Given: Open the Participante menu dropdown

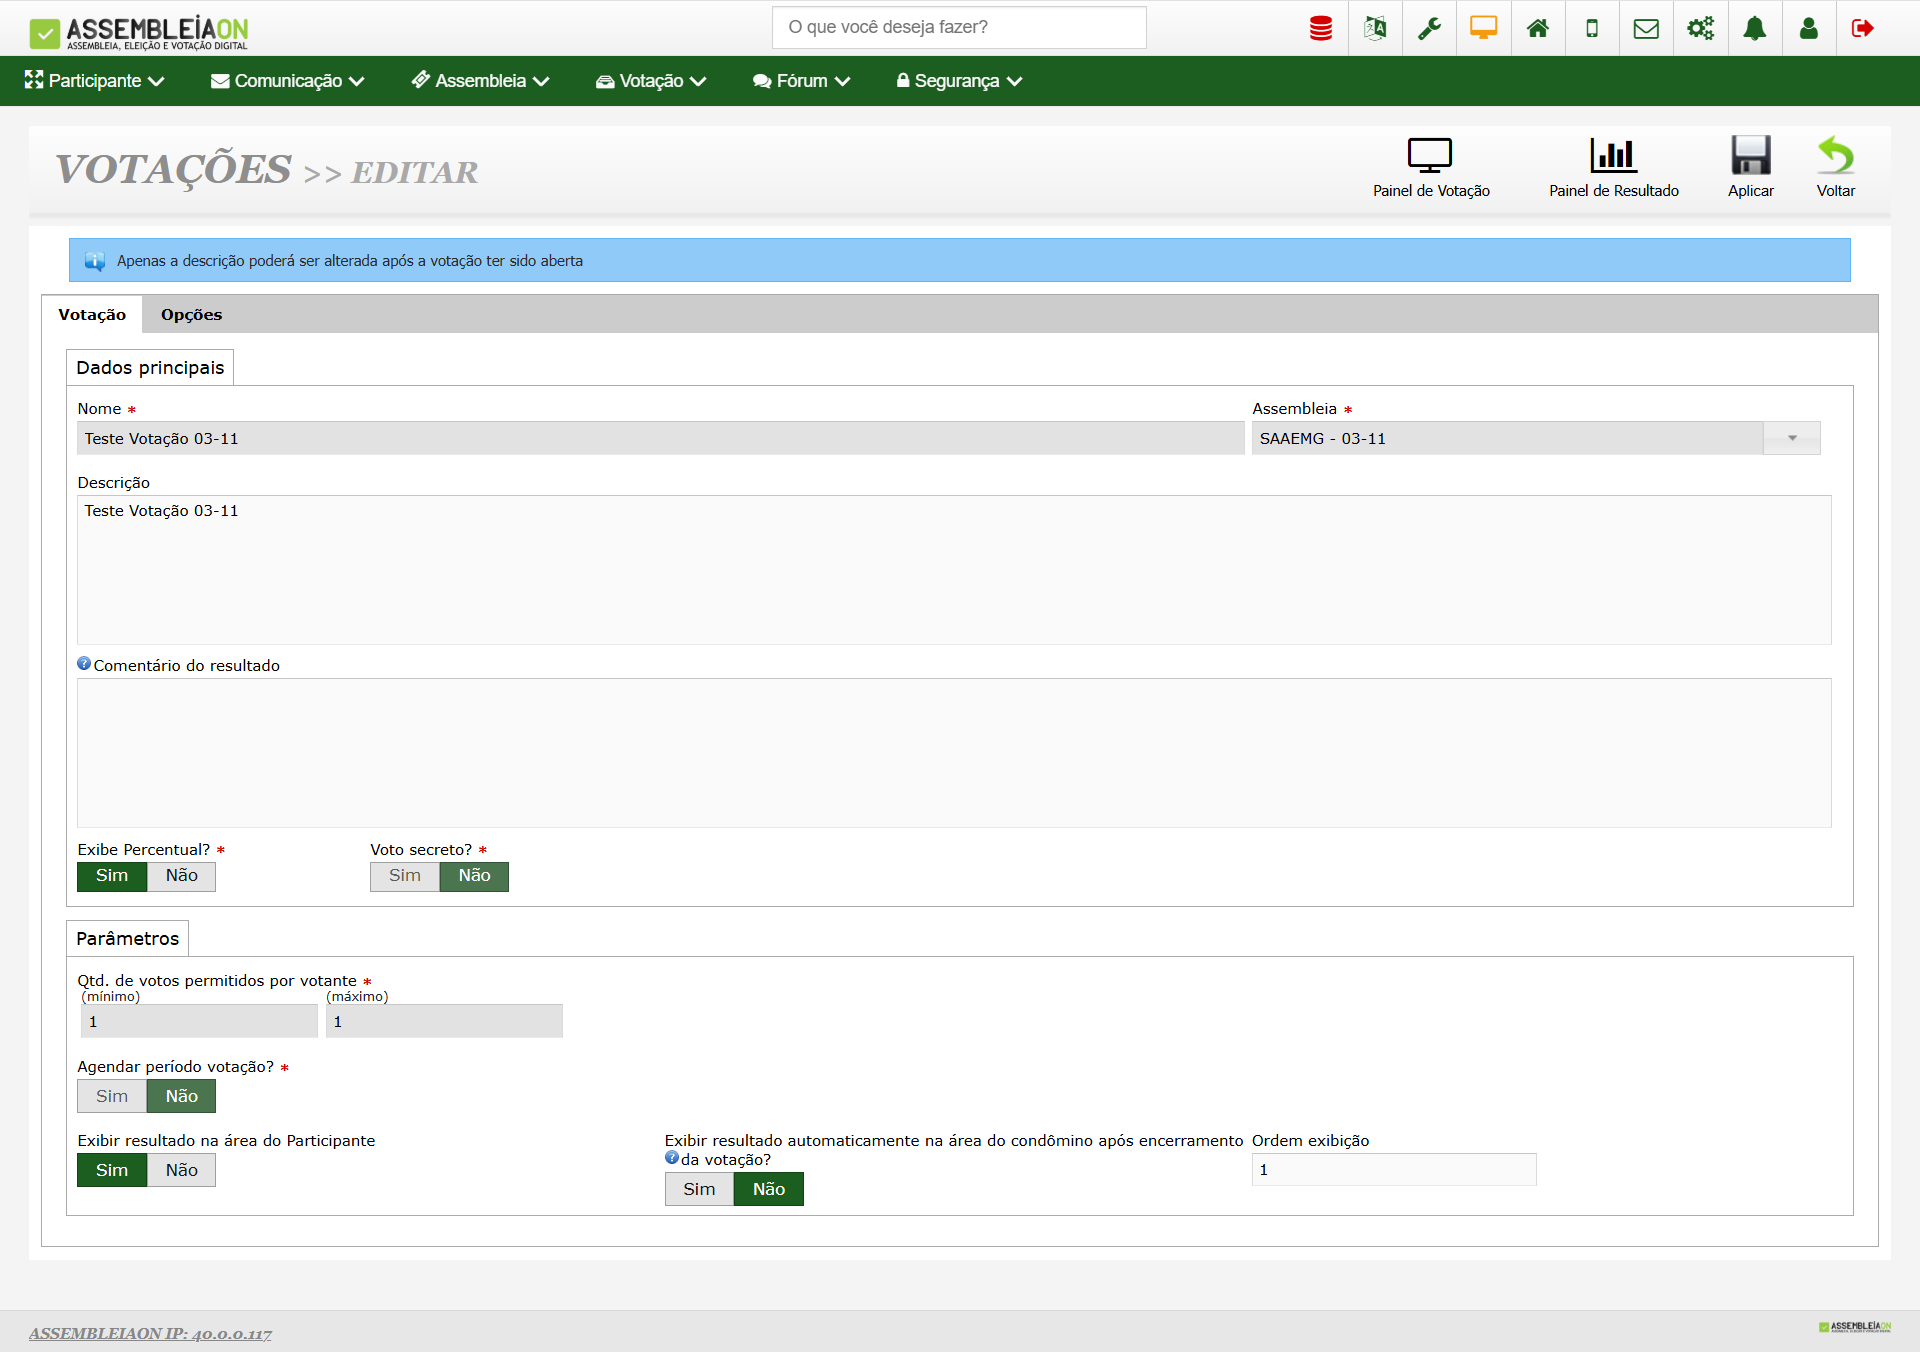Looking at the screenshot, I should [x=95, y=81].
